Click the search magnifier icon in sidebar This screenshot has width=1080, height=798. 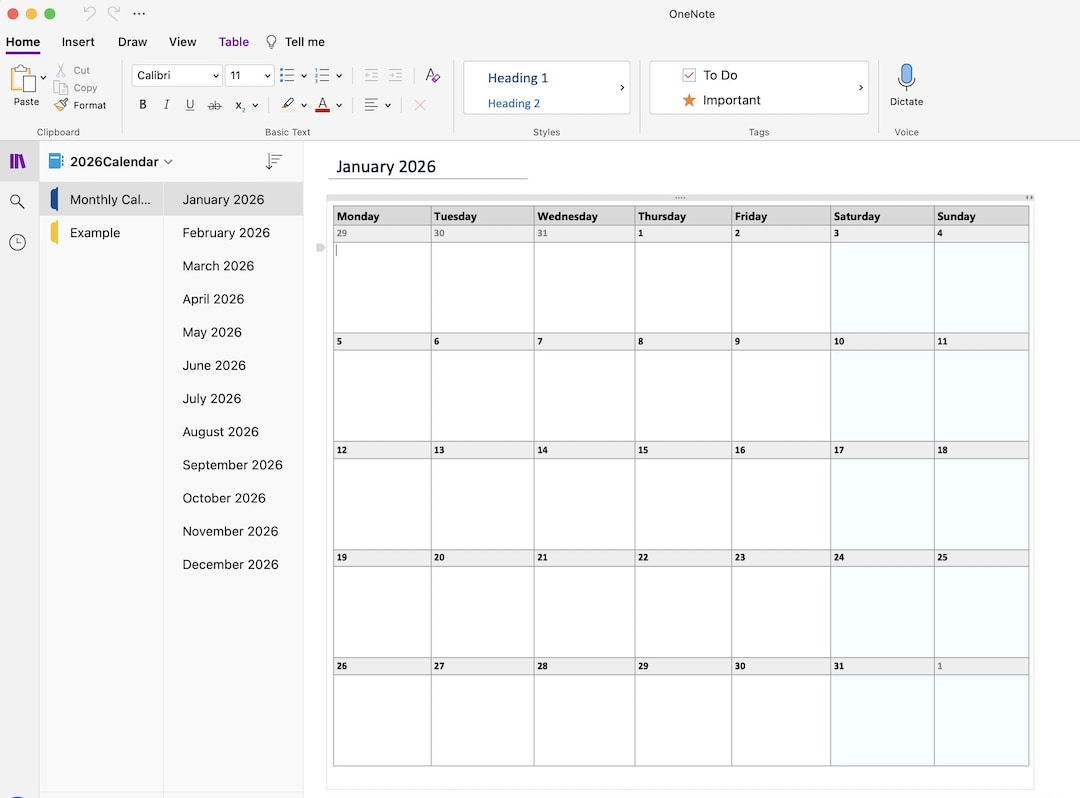pyautogui.click(x=17, y=200)
